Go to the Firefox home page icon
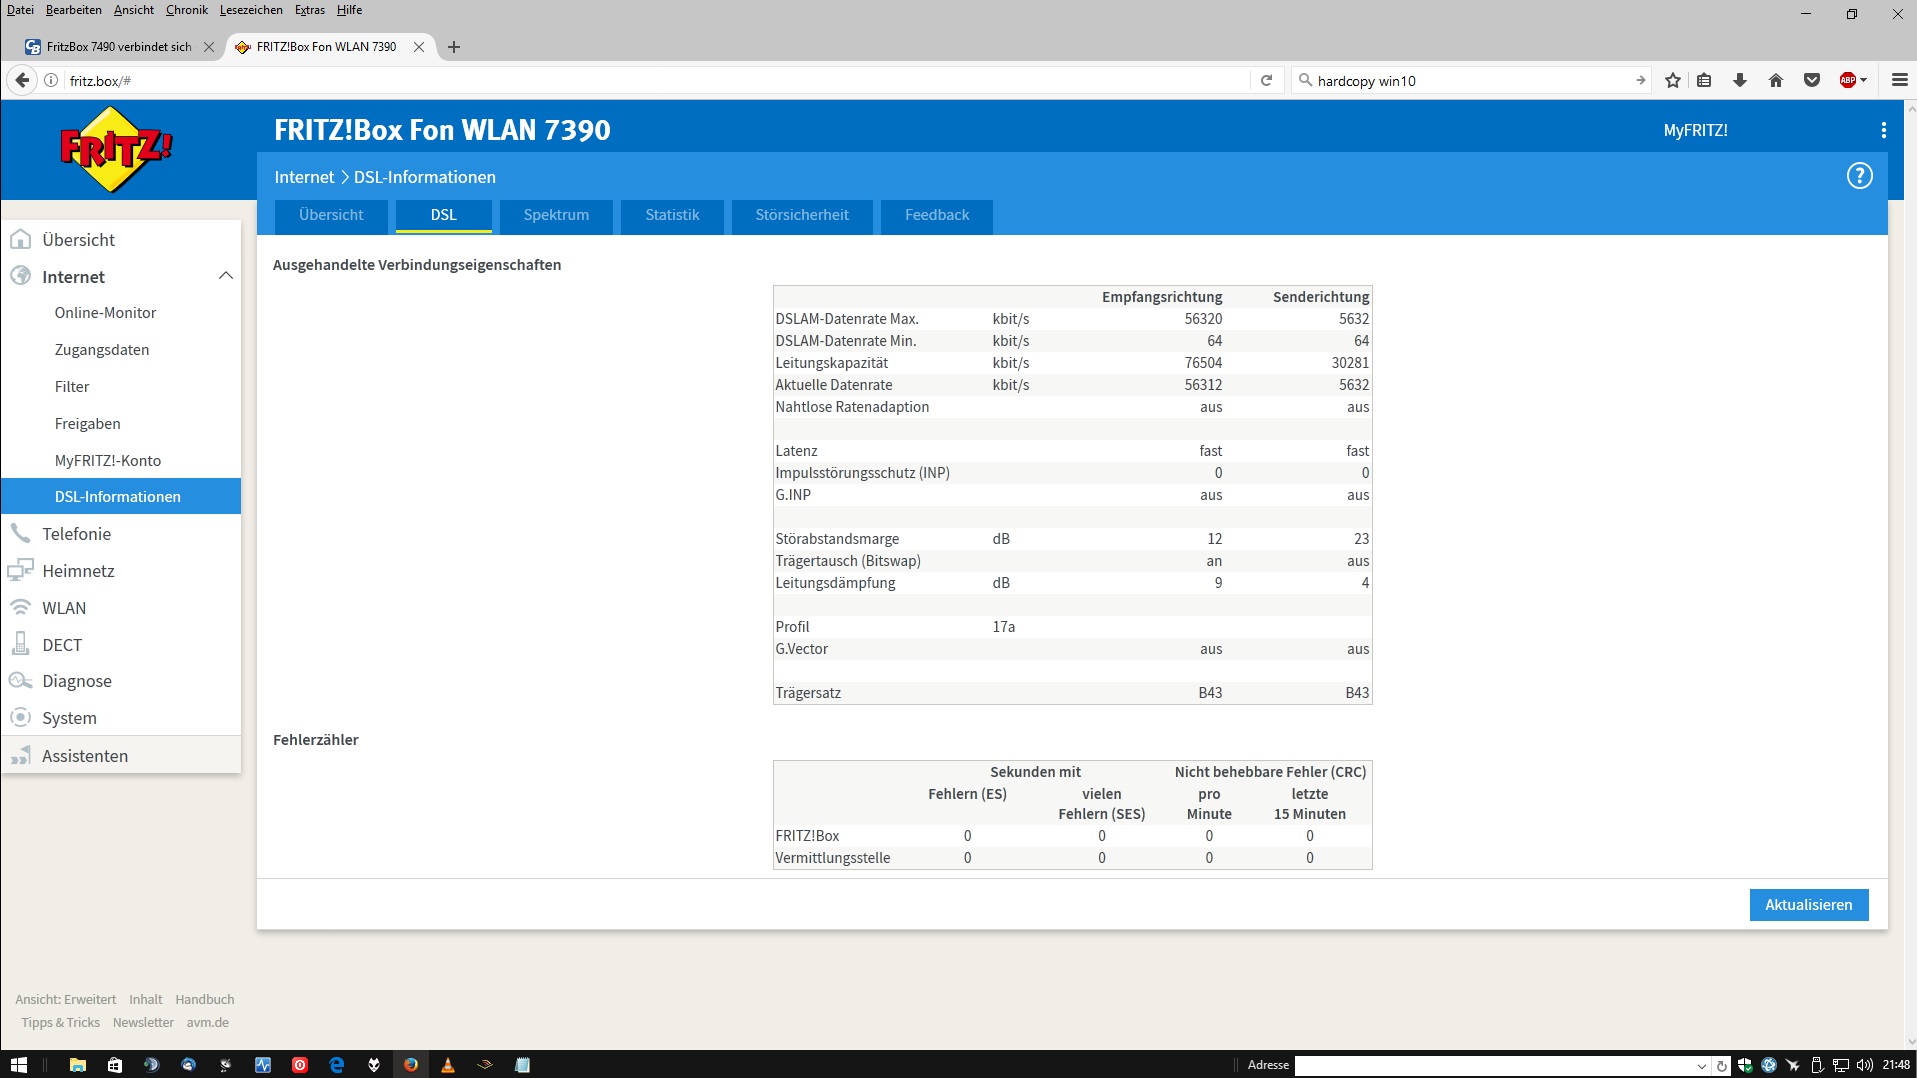Viewport: 1917px width, 1078px height. (x=1776, y=80)
